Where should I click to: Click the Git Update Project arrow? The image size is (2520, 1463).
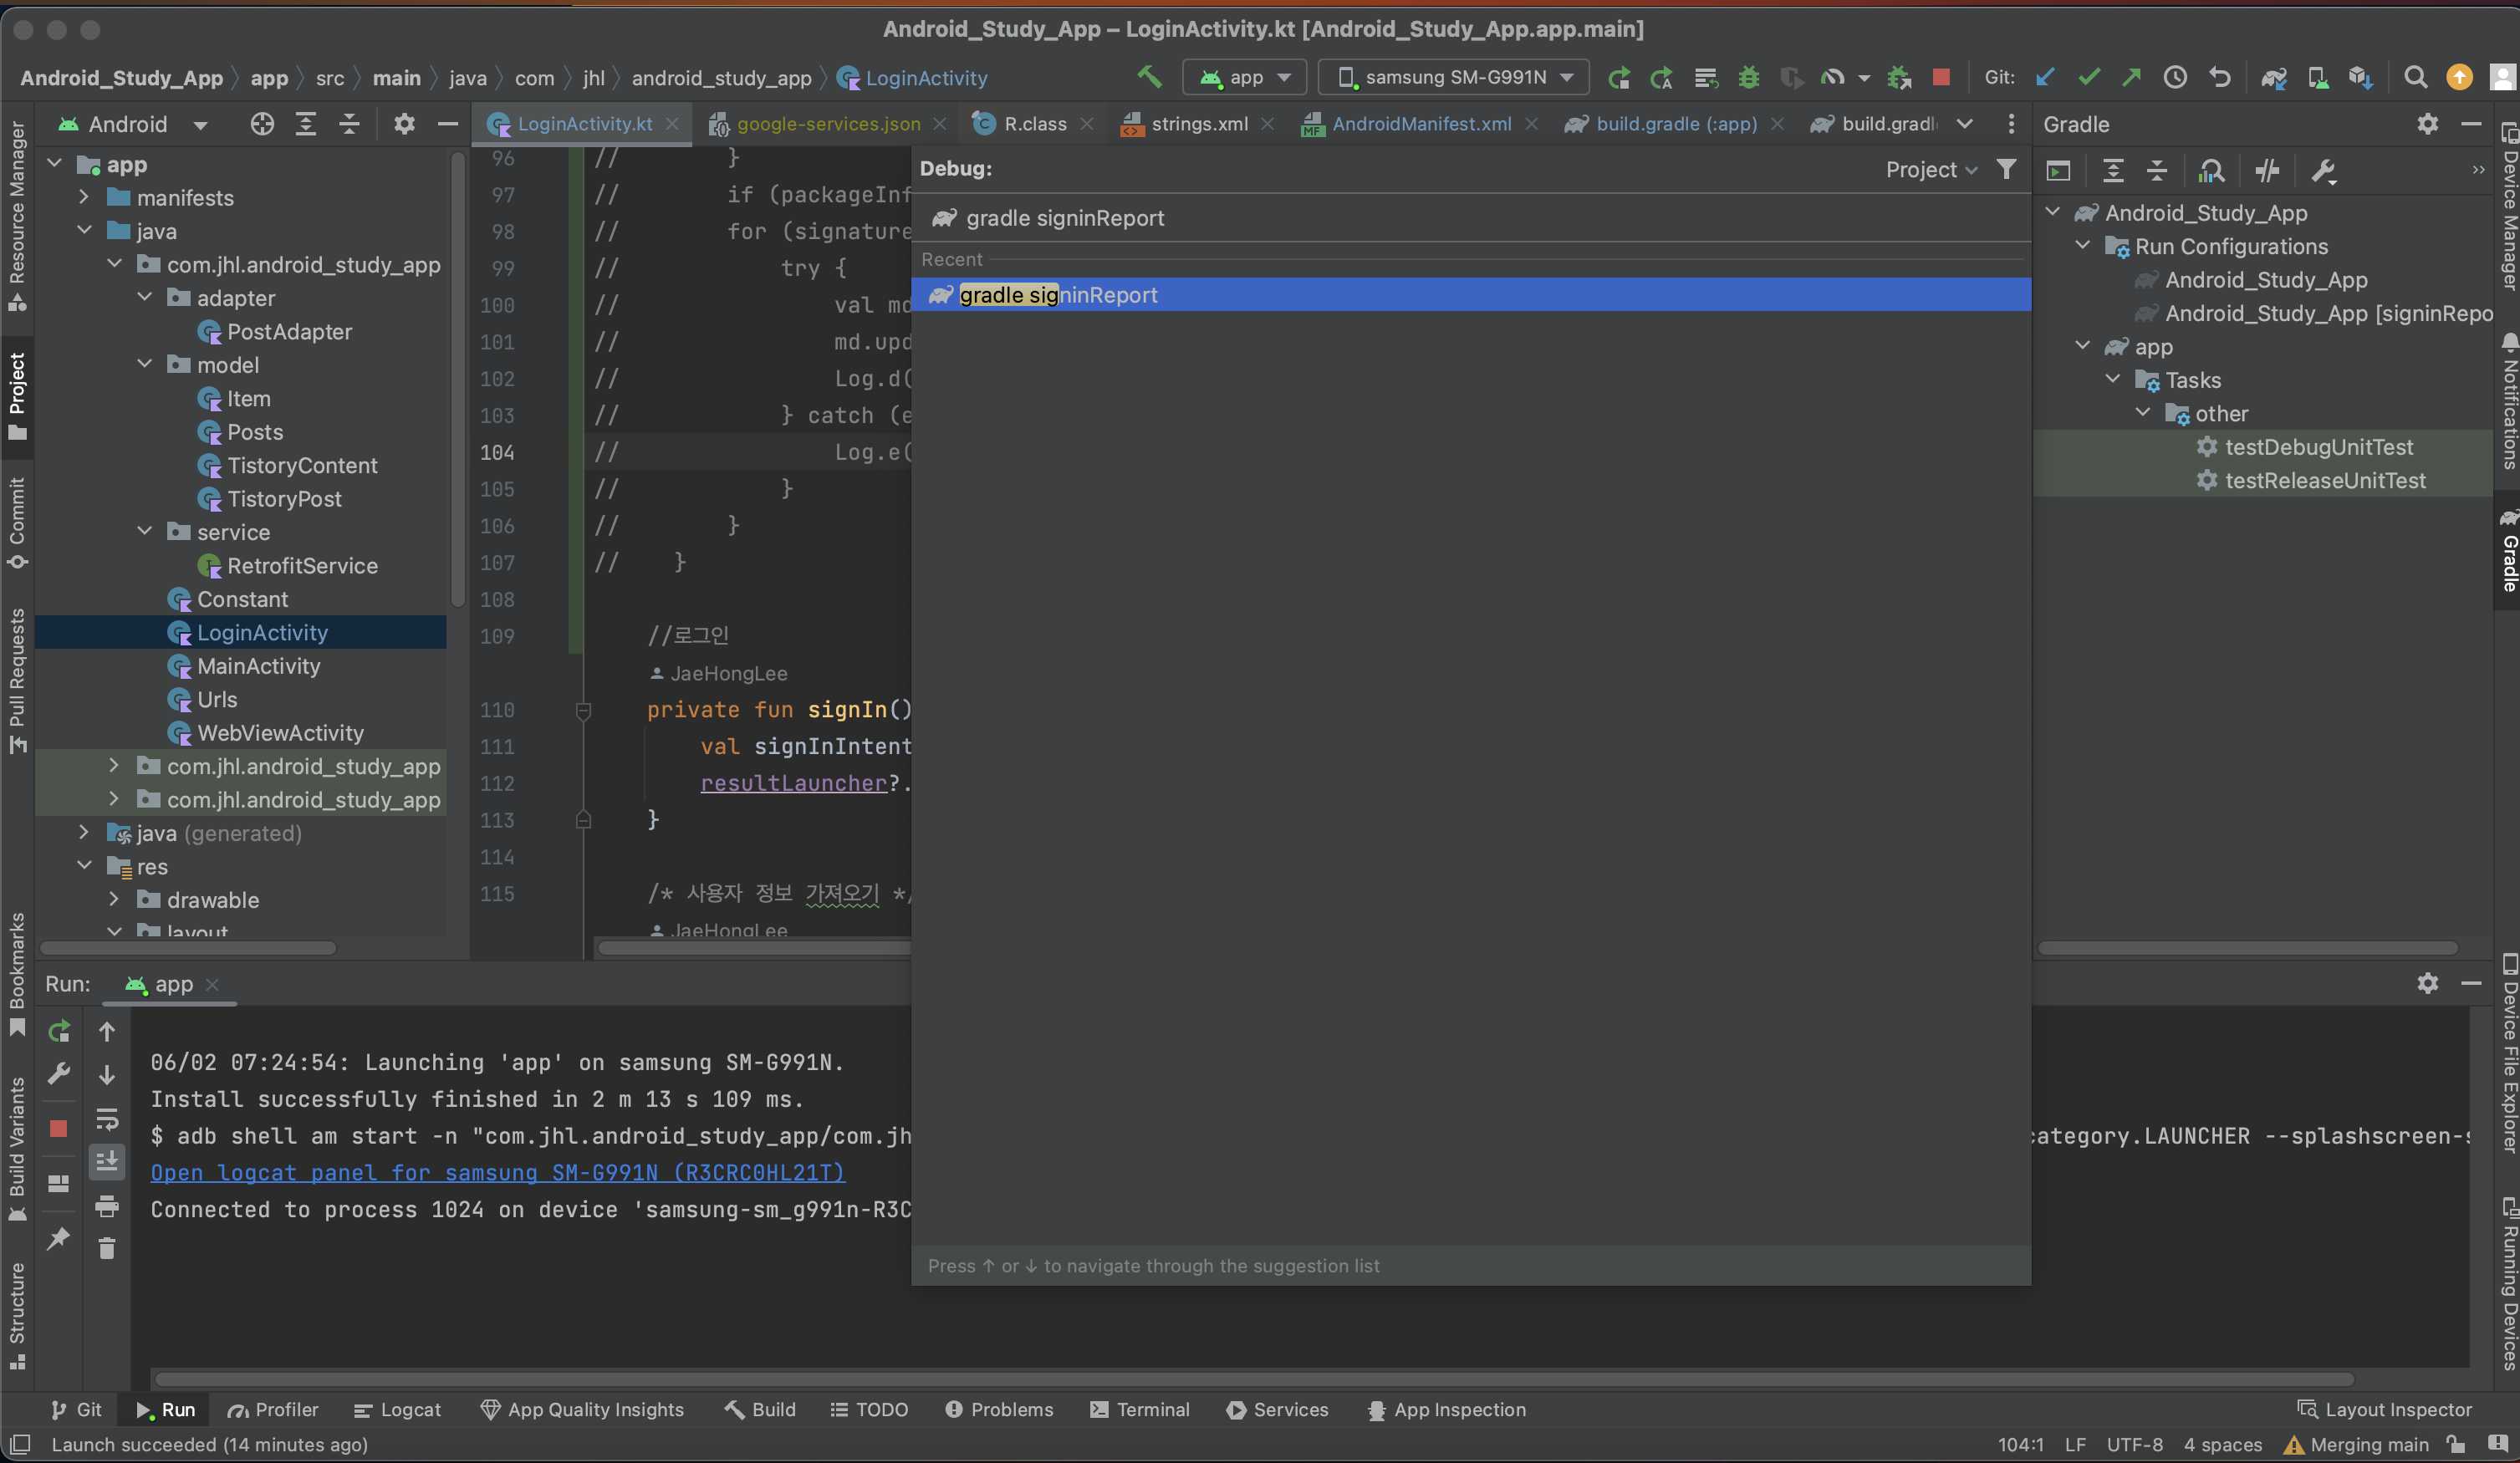tap(2045, 77)
